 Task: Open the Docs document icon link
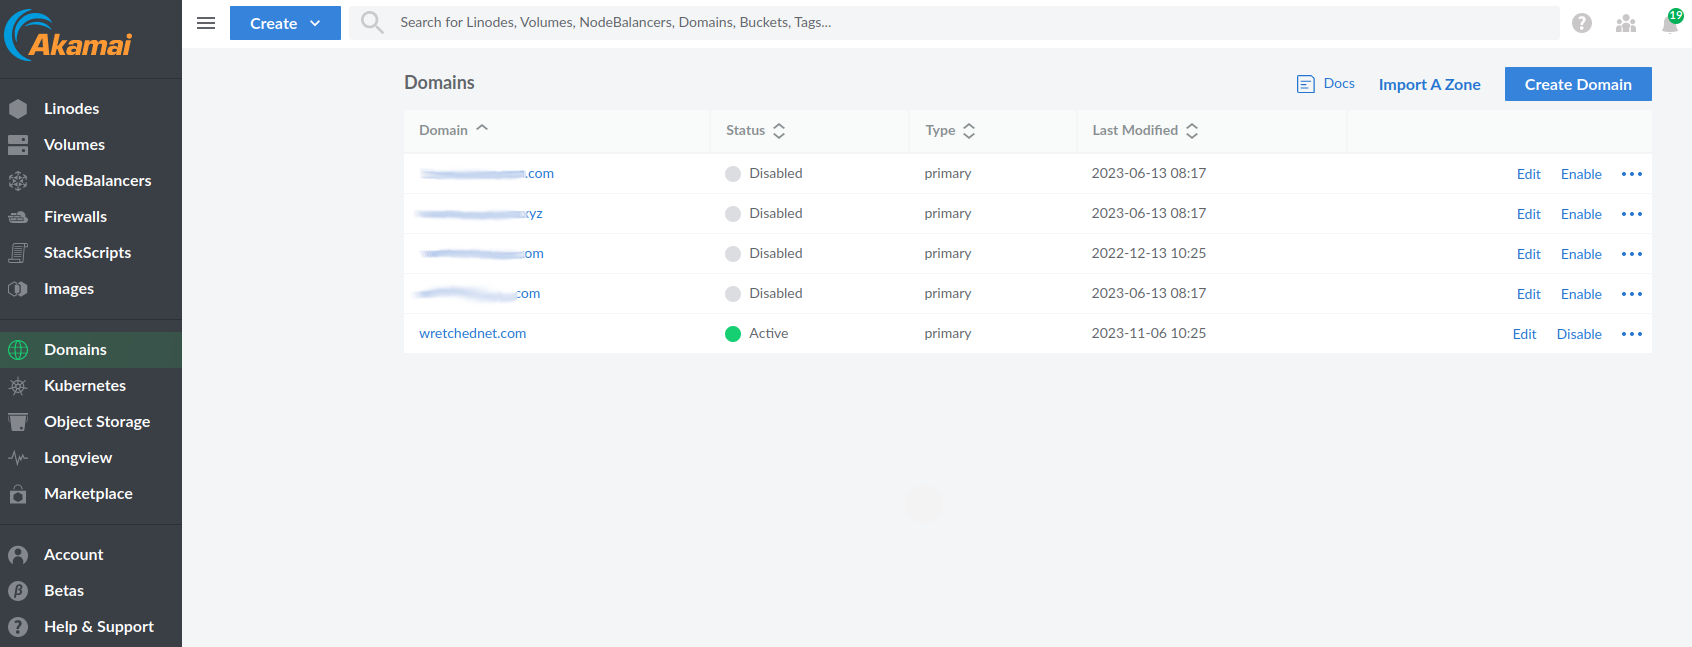1325,84
